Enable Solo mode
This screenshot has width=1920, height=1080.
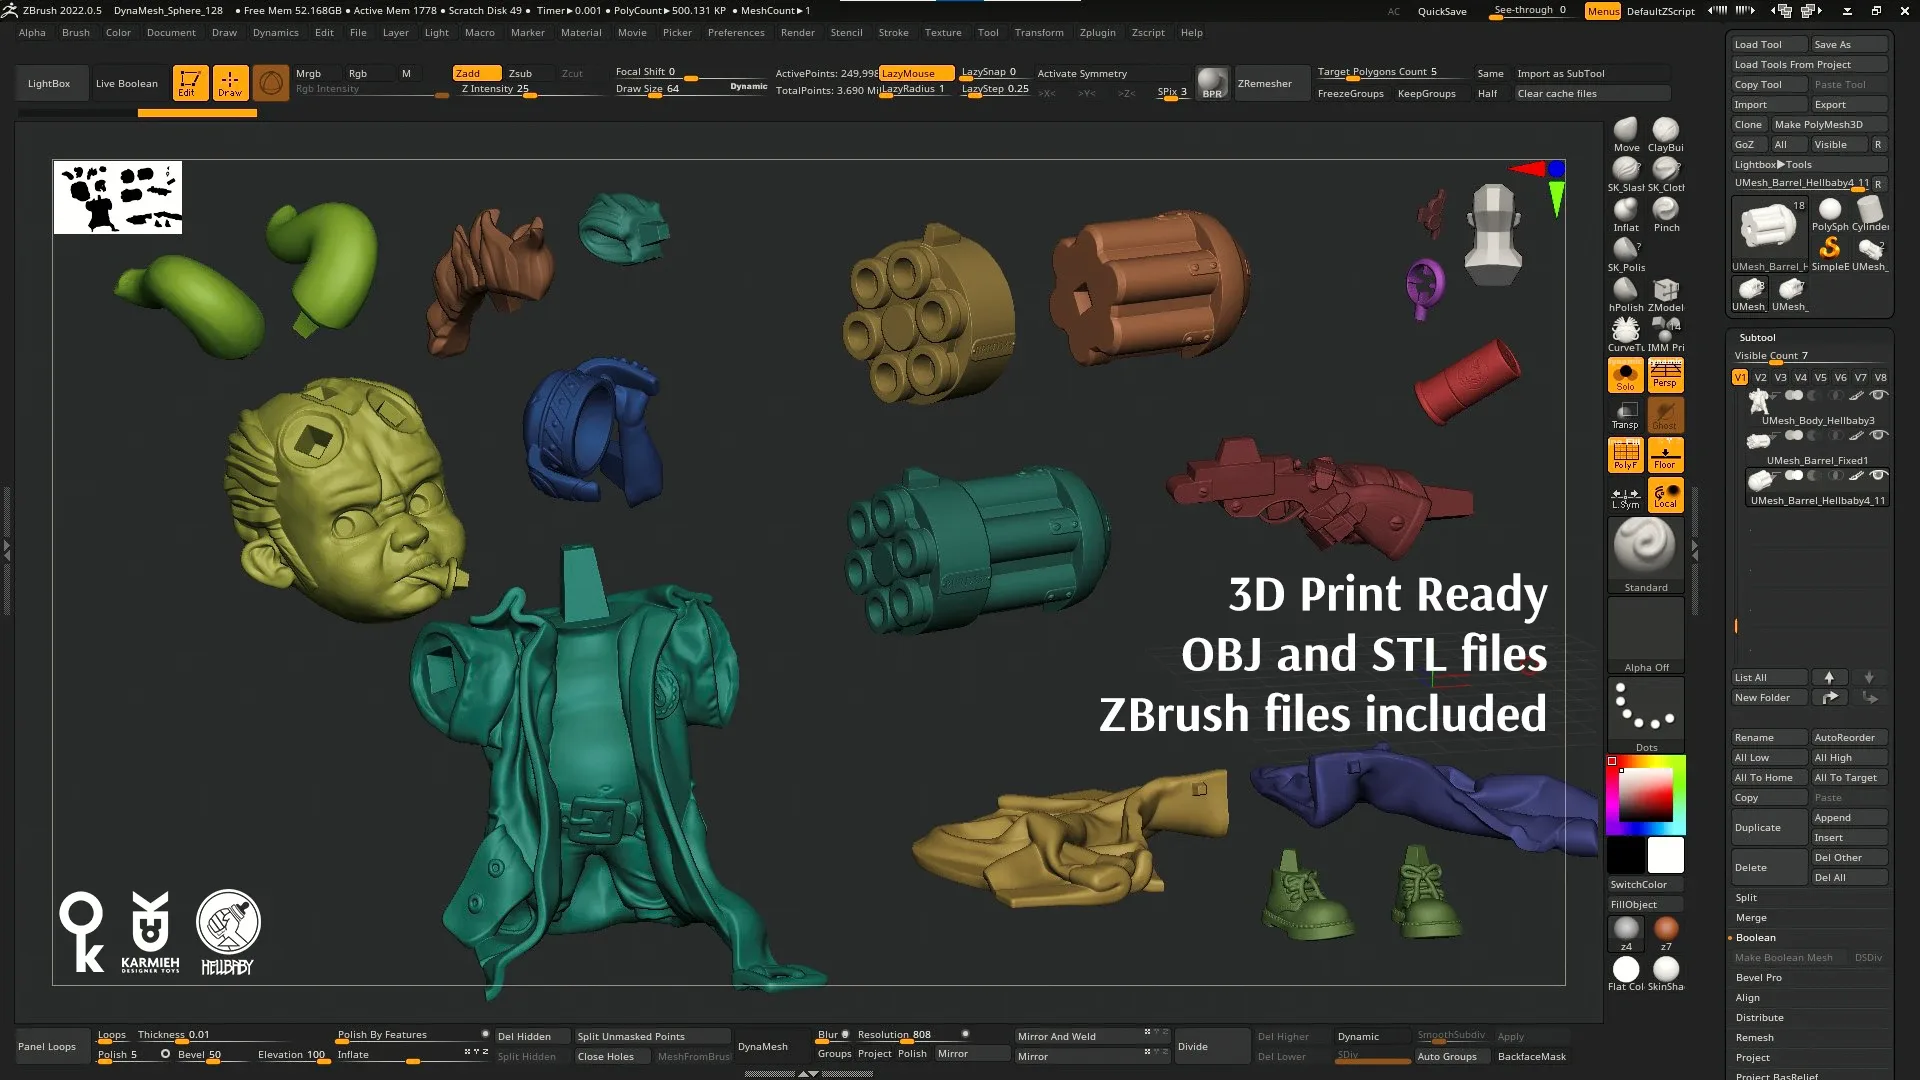click(x=1625, y=374)
